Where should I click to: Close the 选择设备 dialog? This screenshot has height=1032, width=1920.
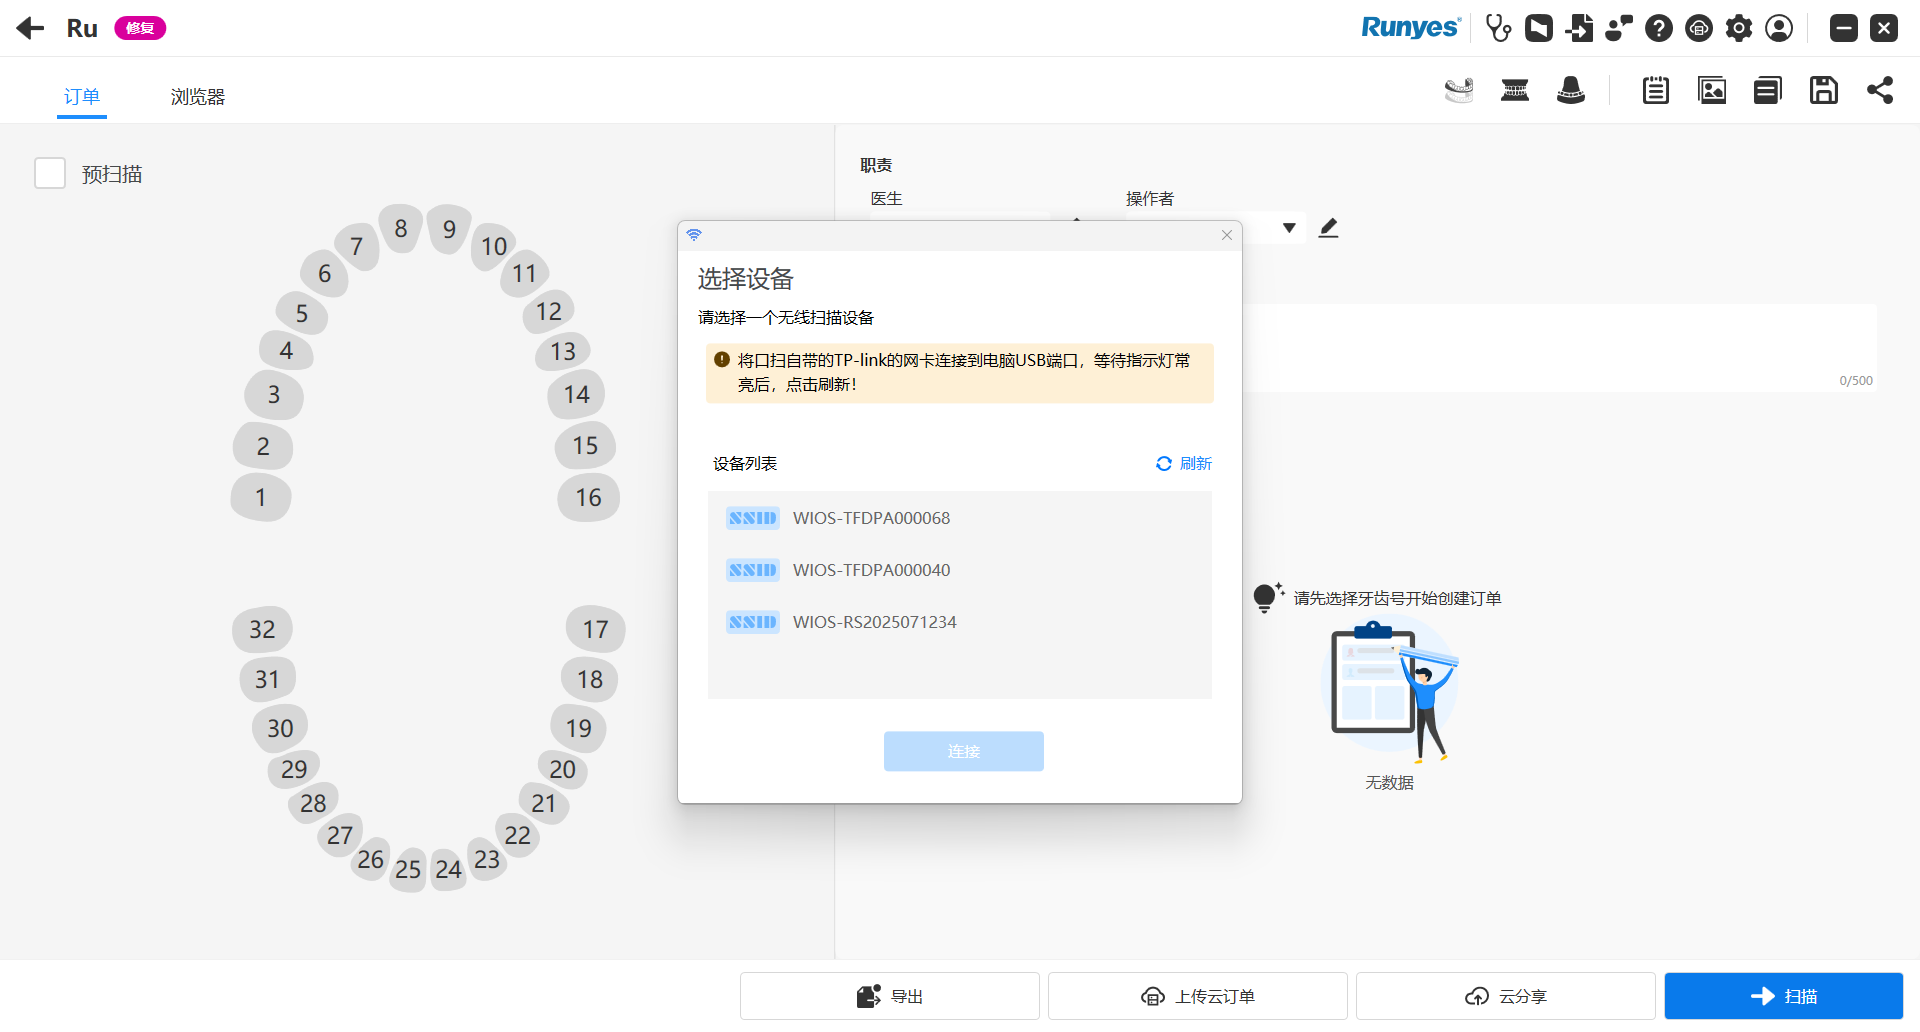coord(1227,235)
